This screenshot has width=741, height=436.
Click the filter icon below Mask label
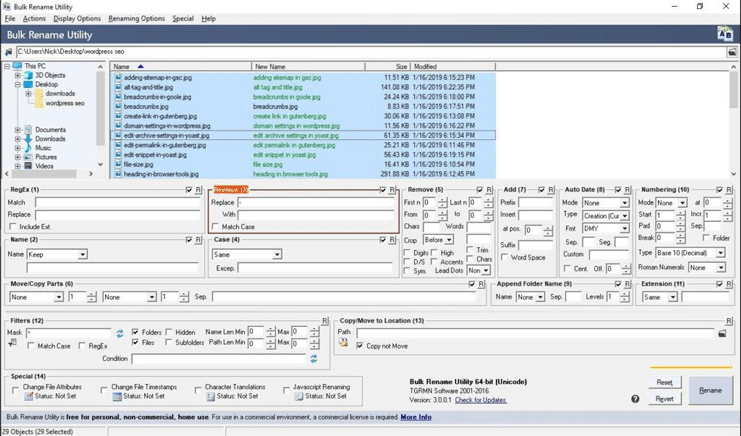coord(13,343)
